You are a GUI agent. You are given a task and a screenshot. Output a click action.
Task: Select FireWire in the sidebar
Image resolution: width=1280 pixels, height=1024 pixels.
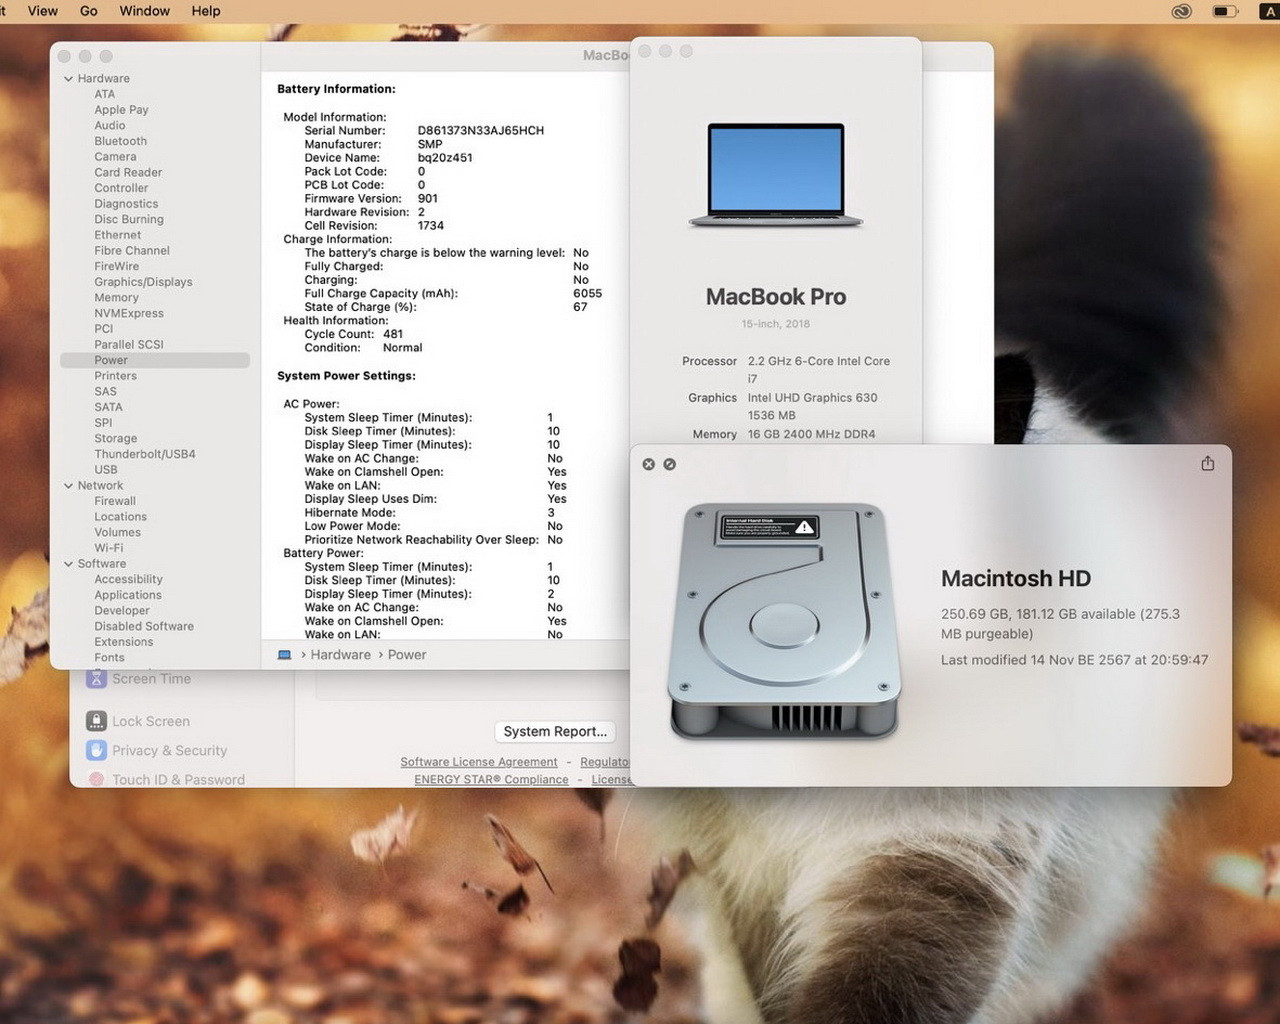(x=117, y=267)
